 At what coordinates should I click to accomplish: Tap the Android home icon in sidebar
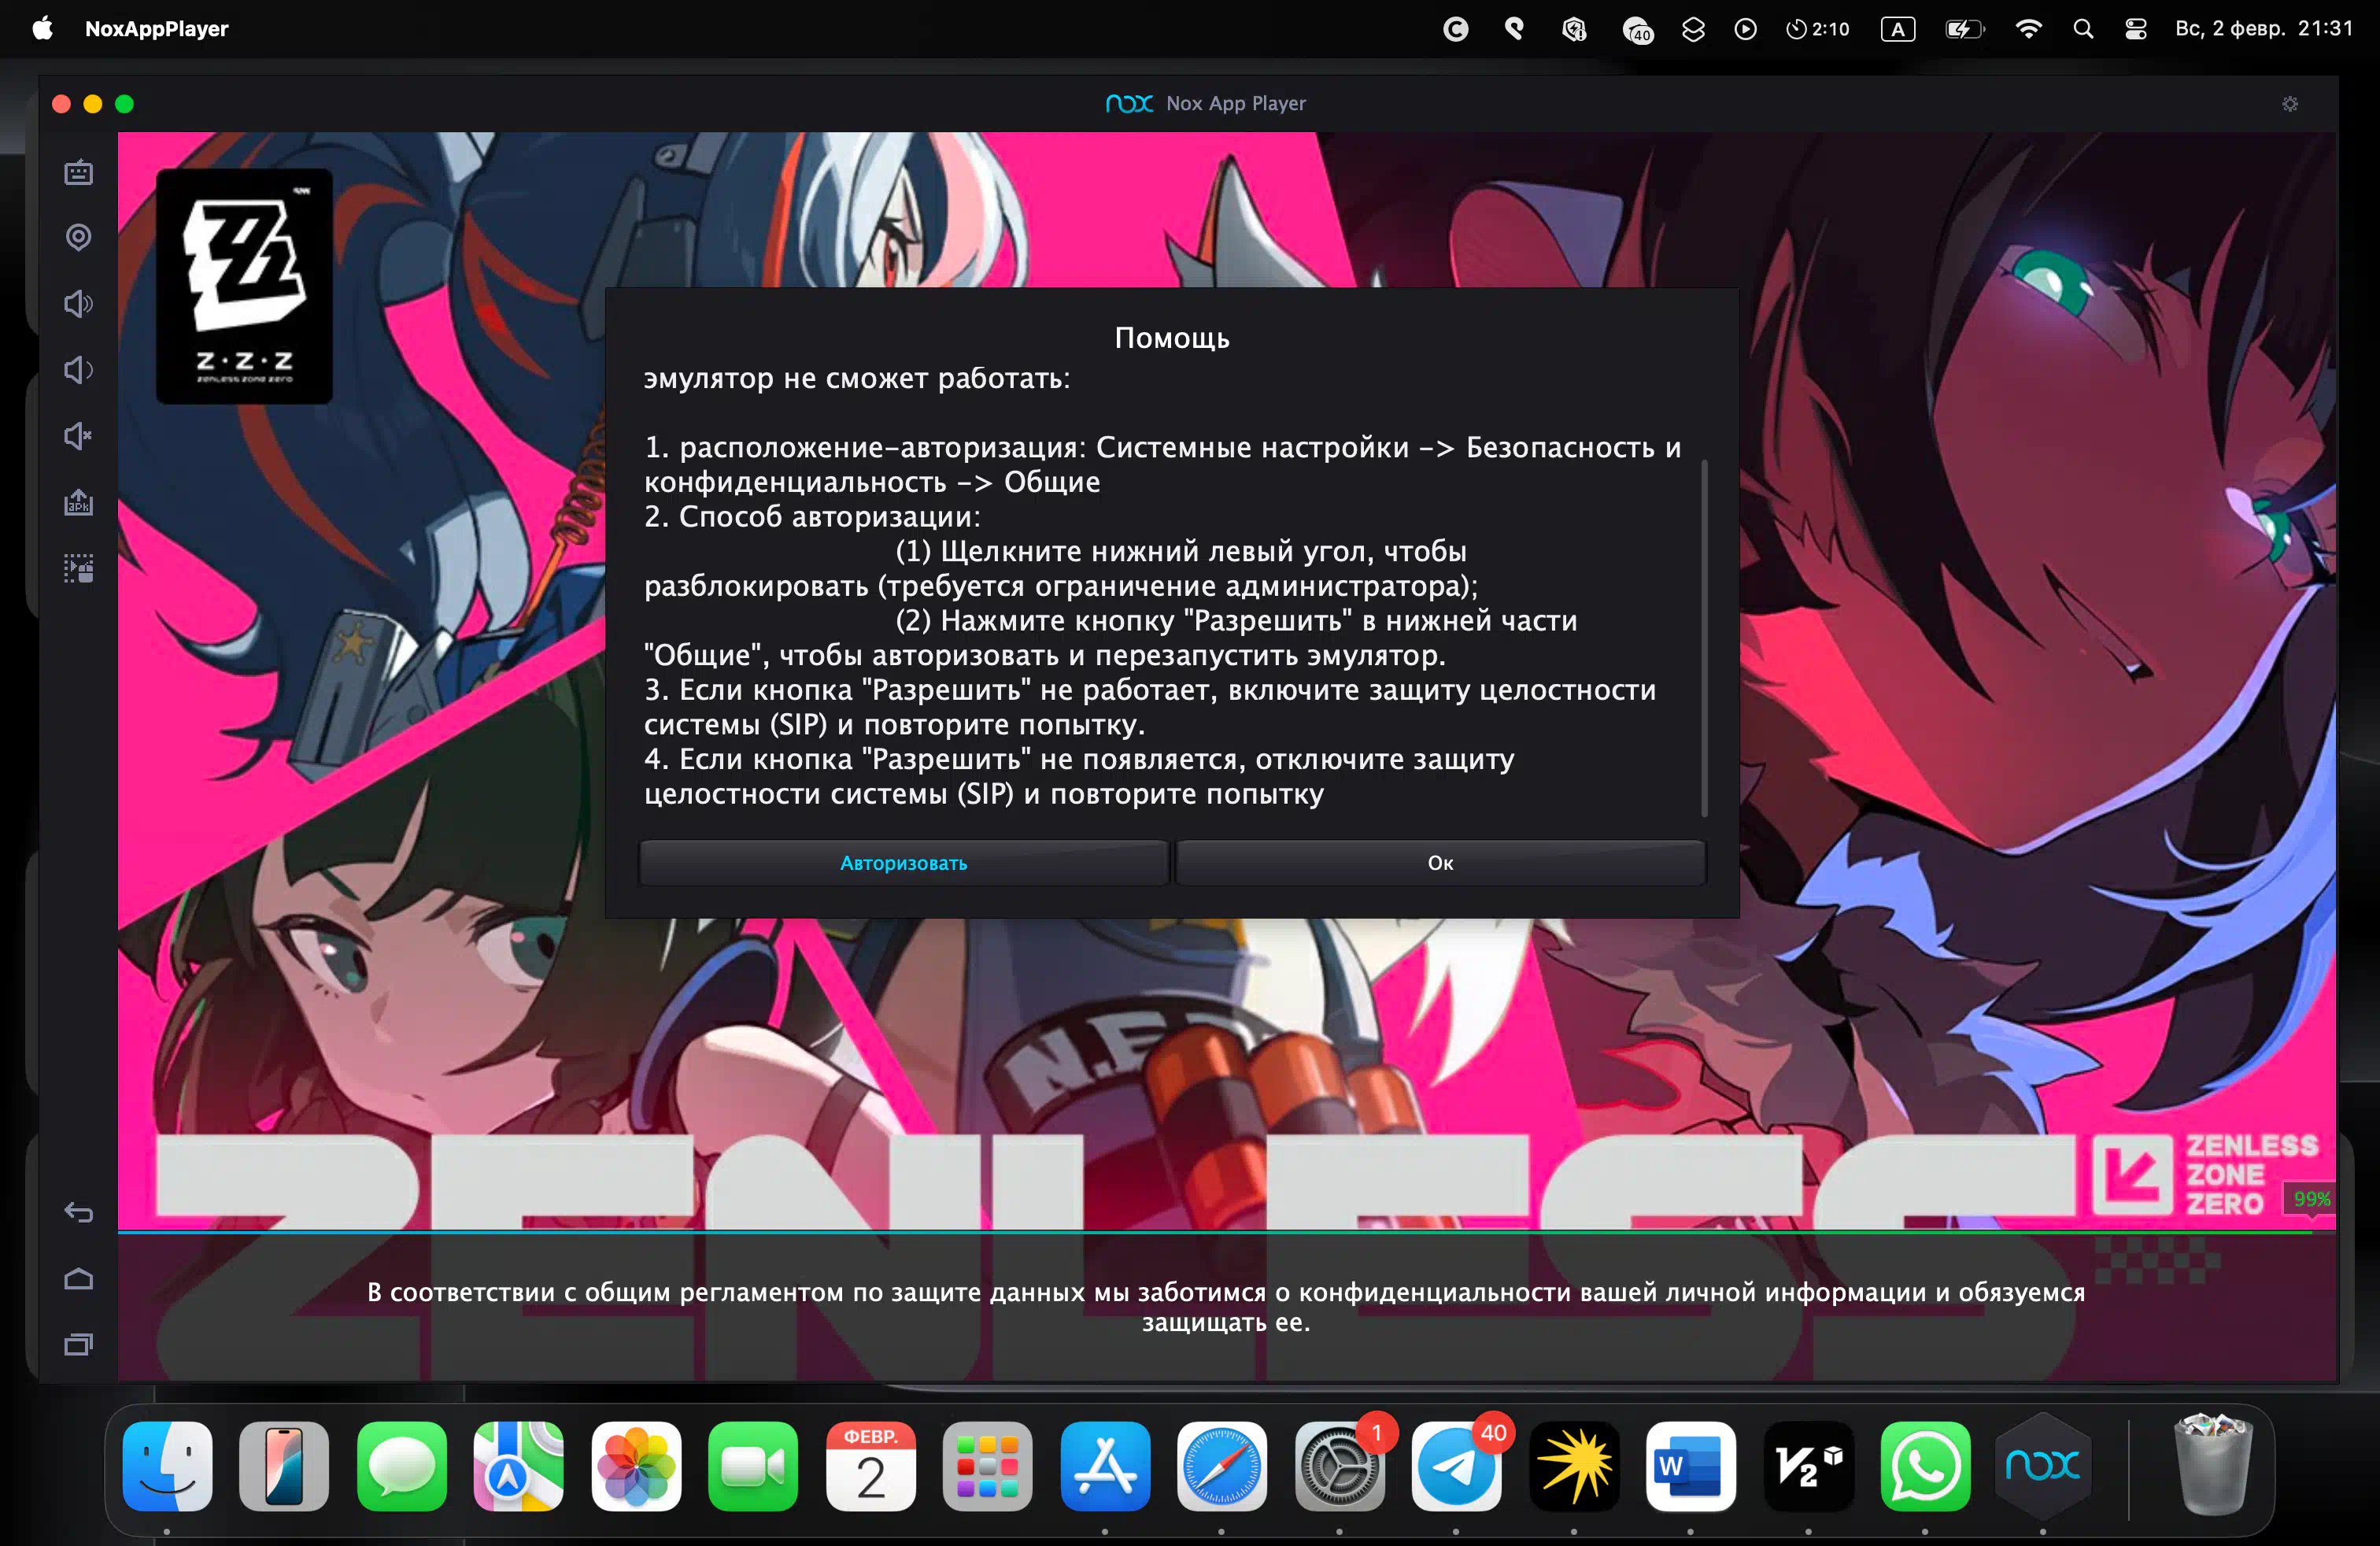pyautogui.click(x=78, y=1279)
